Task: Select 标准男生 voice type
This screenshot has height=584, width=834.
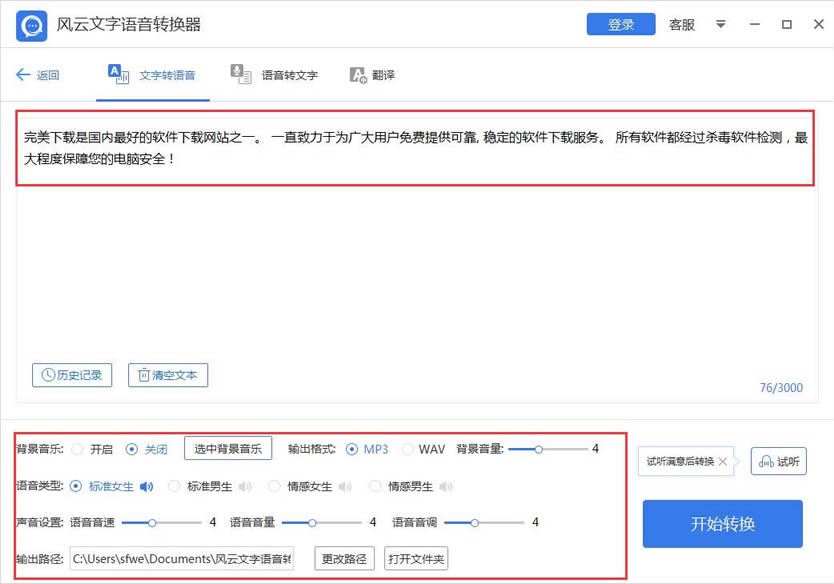Action: (174, 486)
